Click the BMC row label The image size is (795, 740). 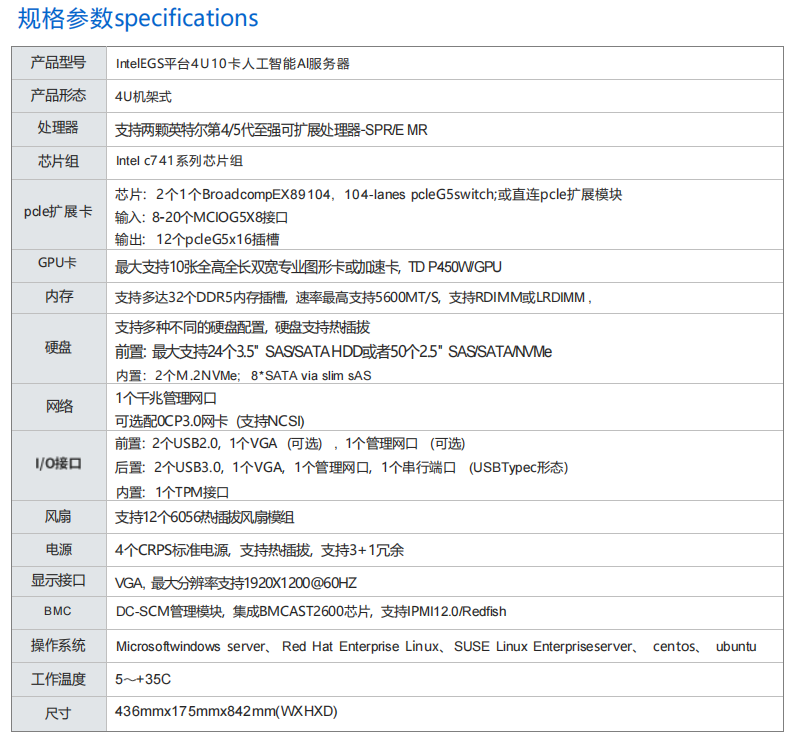pos(58,610)
